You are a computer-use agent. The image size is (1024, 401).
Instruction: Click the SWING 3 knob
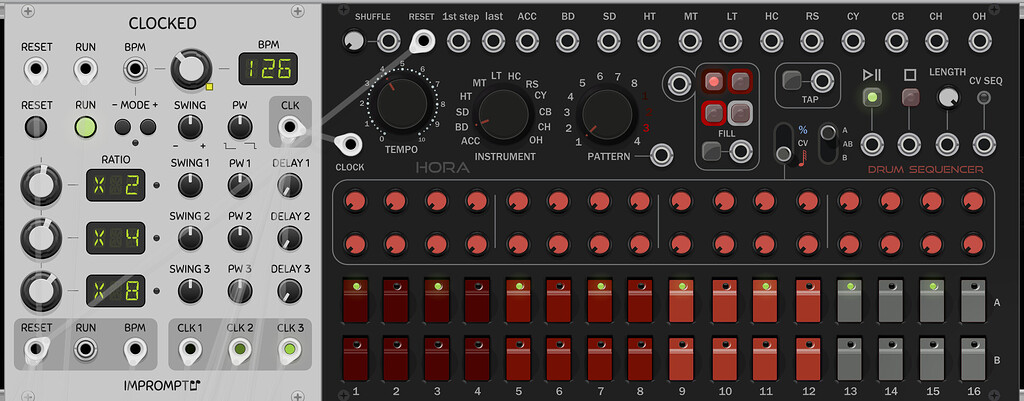(x=190, y=291)
